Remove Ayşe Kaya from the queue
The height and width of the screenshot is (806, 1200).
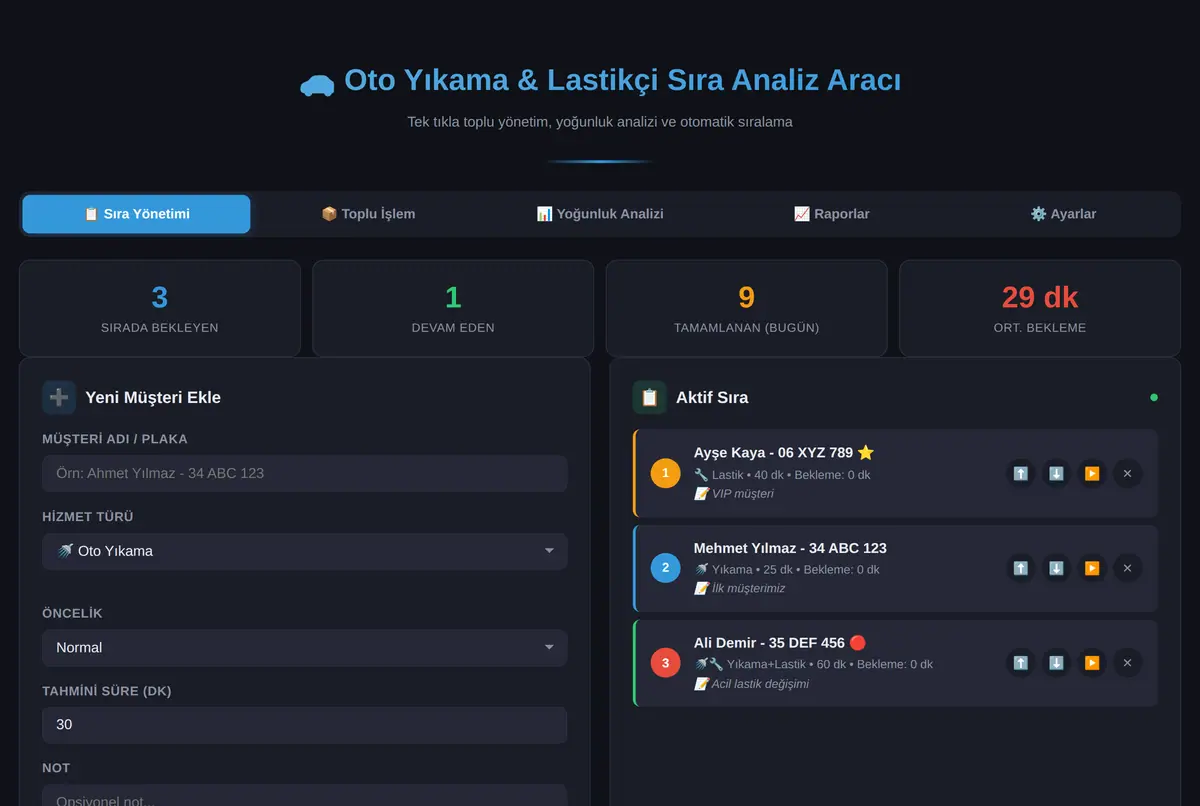click(x=1127, y=474)
